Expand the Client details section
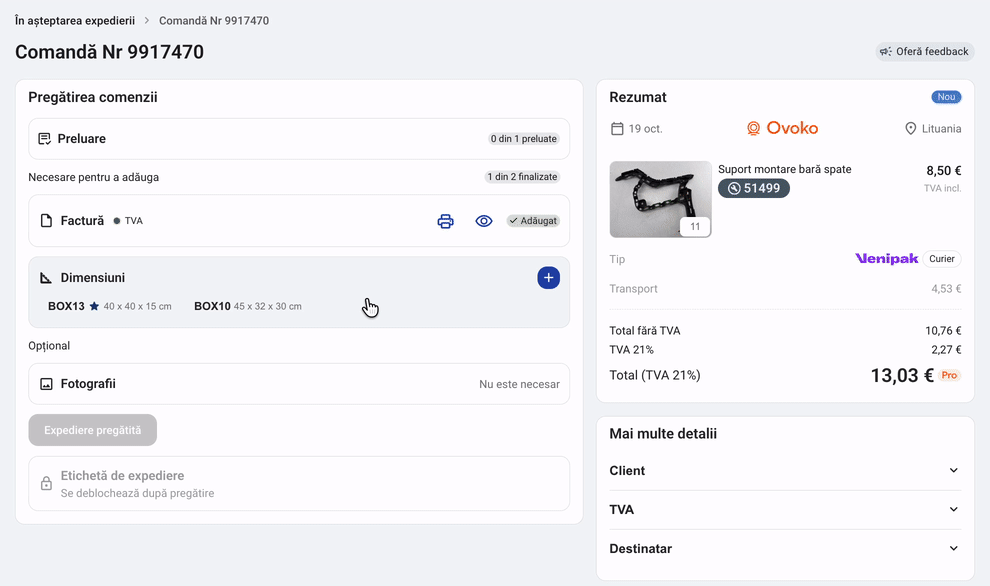Viewport: 990px width, 586px height. coord(785,470)
